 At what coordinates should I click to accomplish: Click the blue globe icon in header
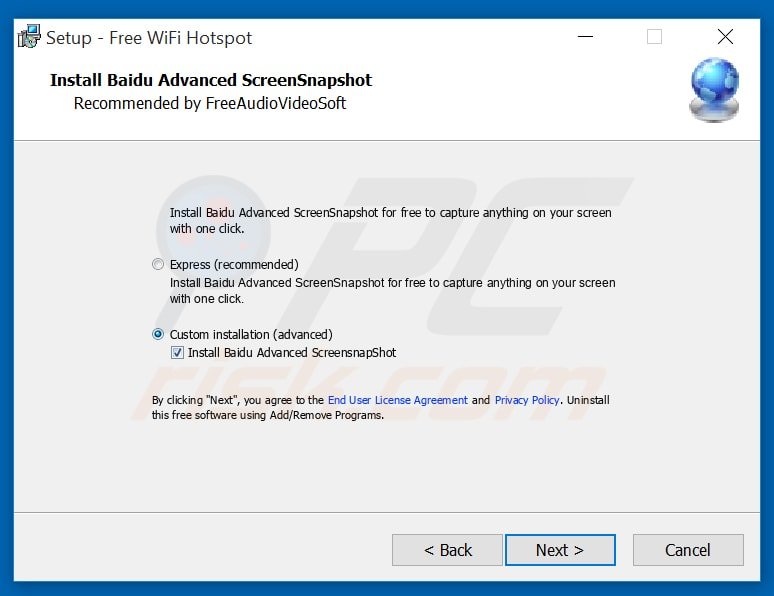[714, 90]
